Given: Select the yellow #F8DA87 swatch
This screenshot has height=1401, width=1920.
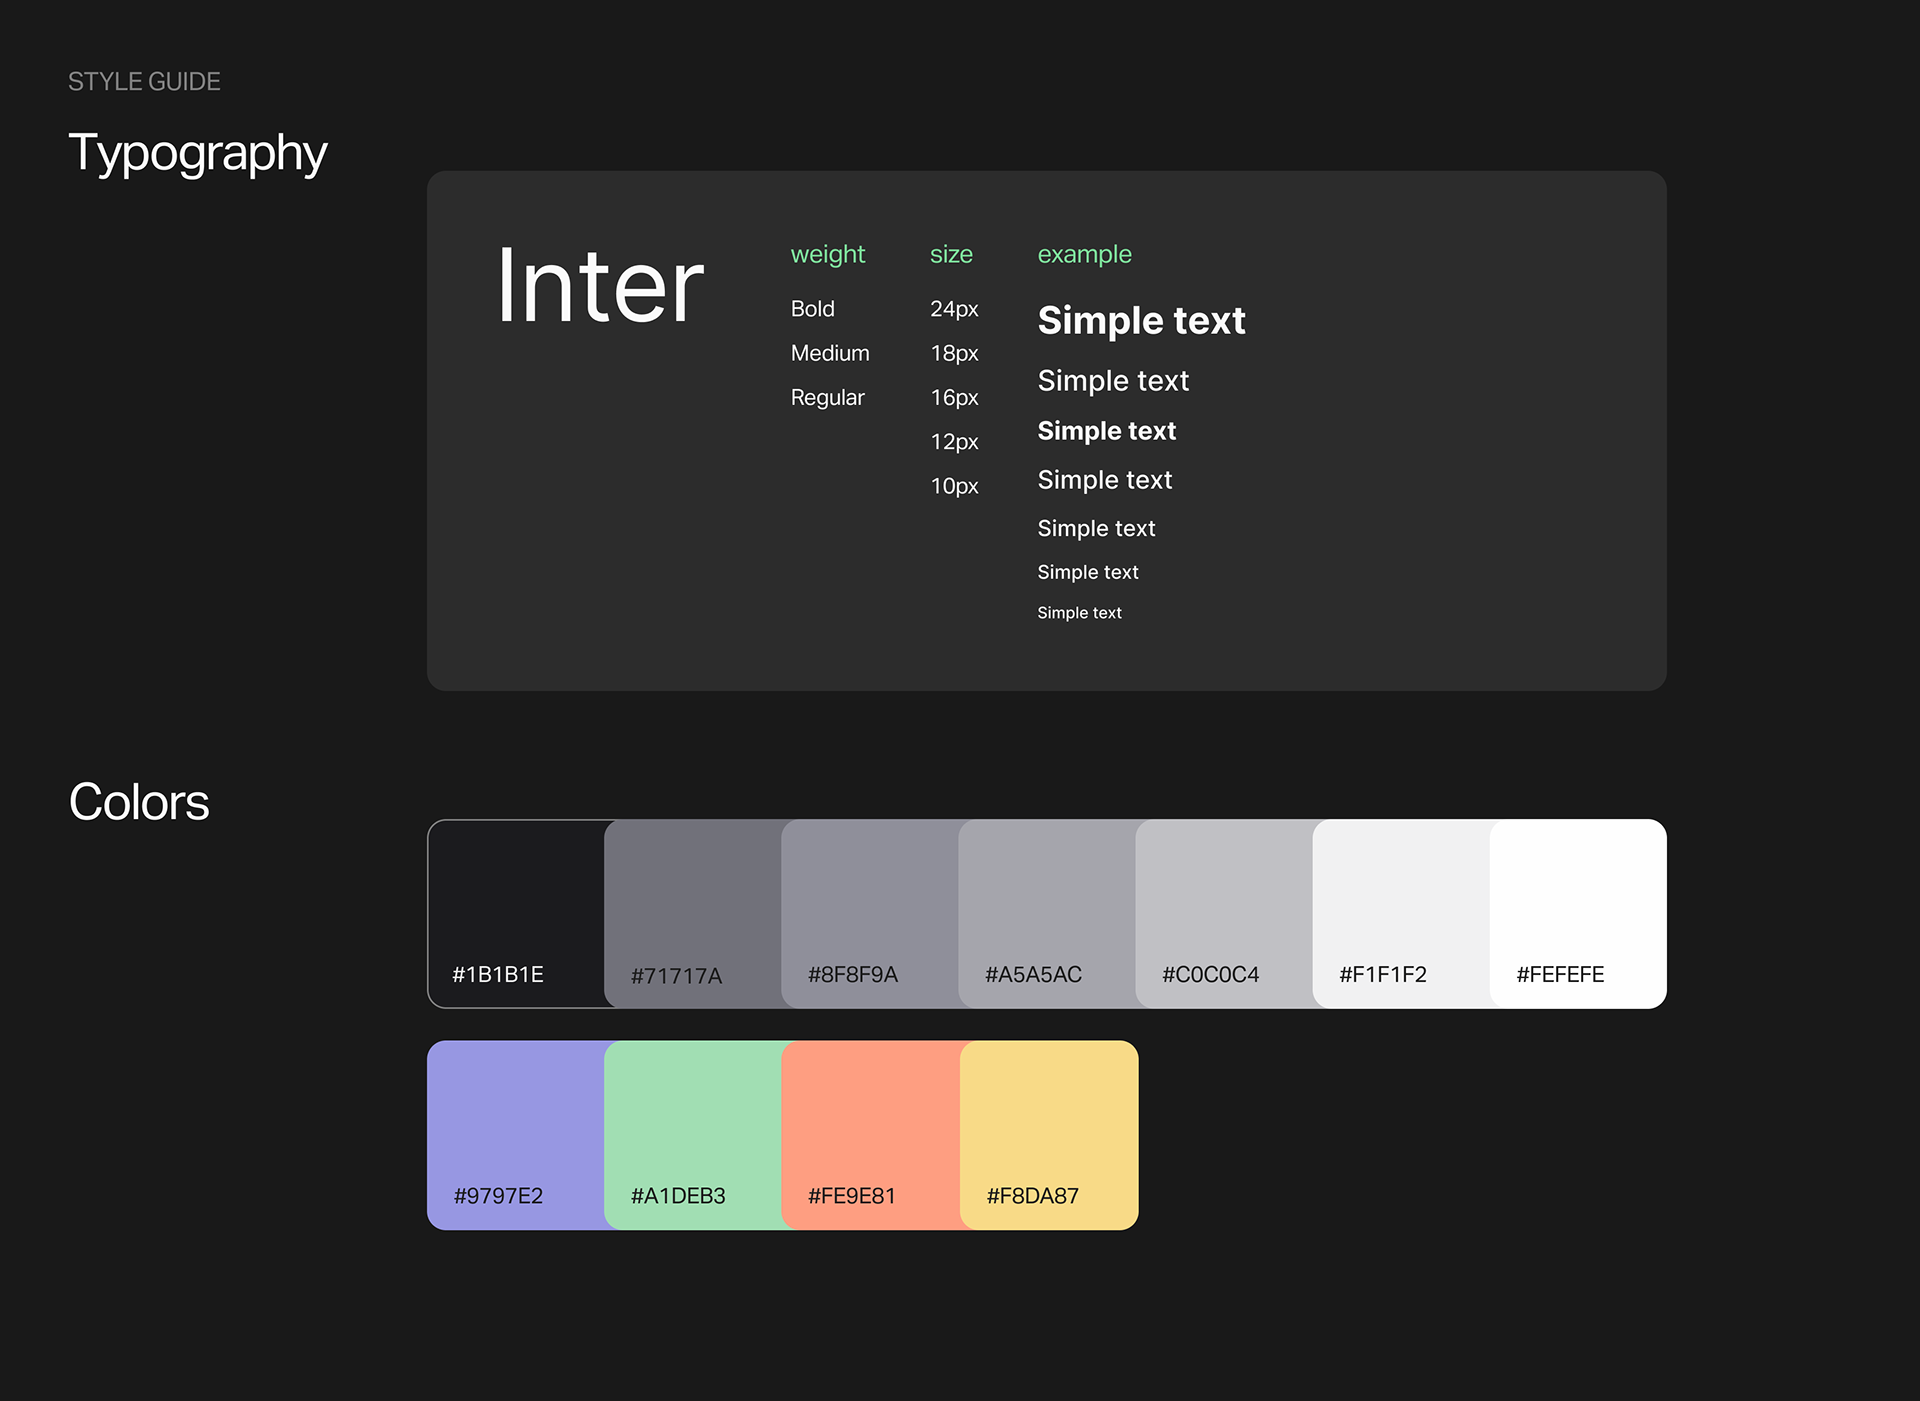Looking at the screenshot, I should [1049, 1134].
